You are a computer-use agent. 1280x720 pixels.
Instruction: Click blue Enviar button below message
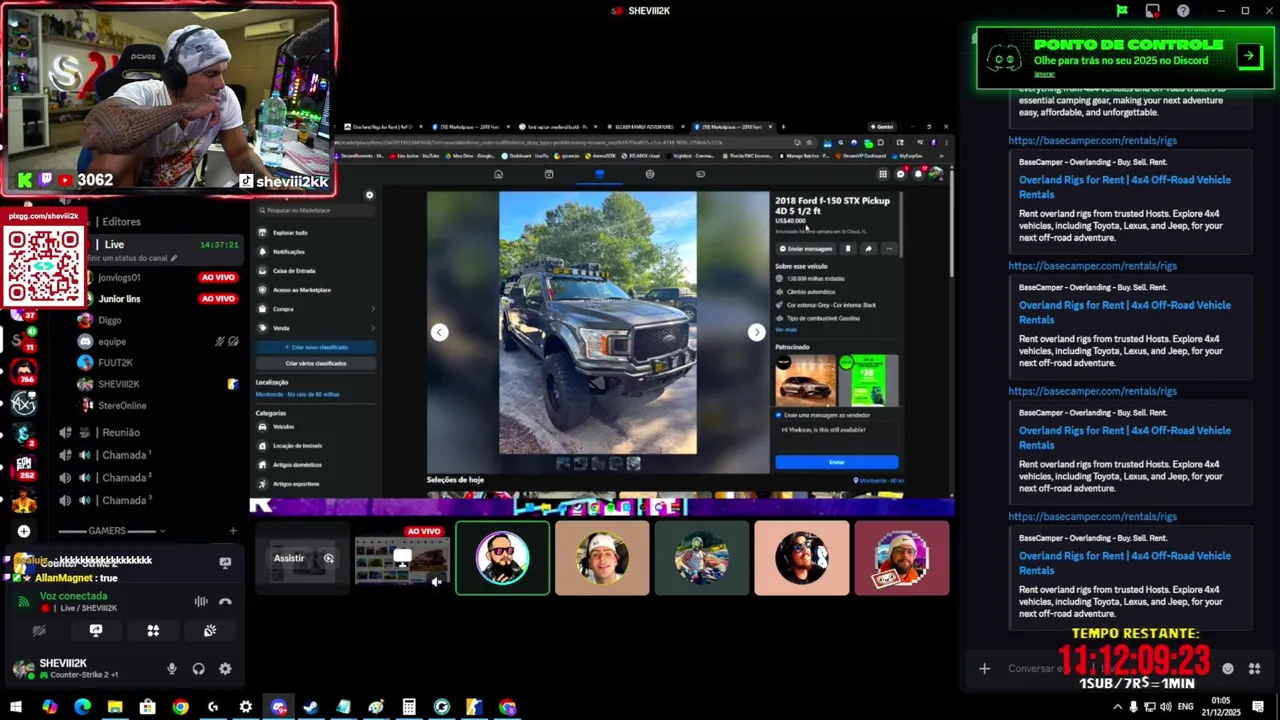(836, 462)
